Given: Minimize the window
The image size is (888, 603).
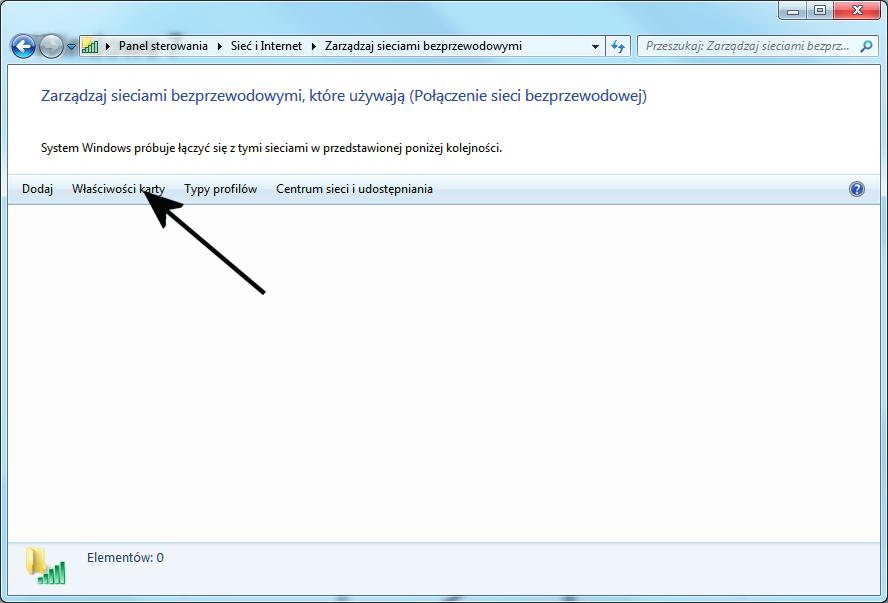Looking at the screenshot, I should pyautogui.click(x=793, y=11).
